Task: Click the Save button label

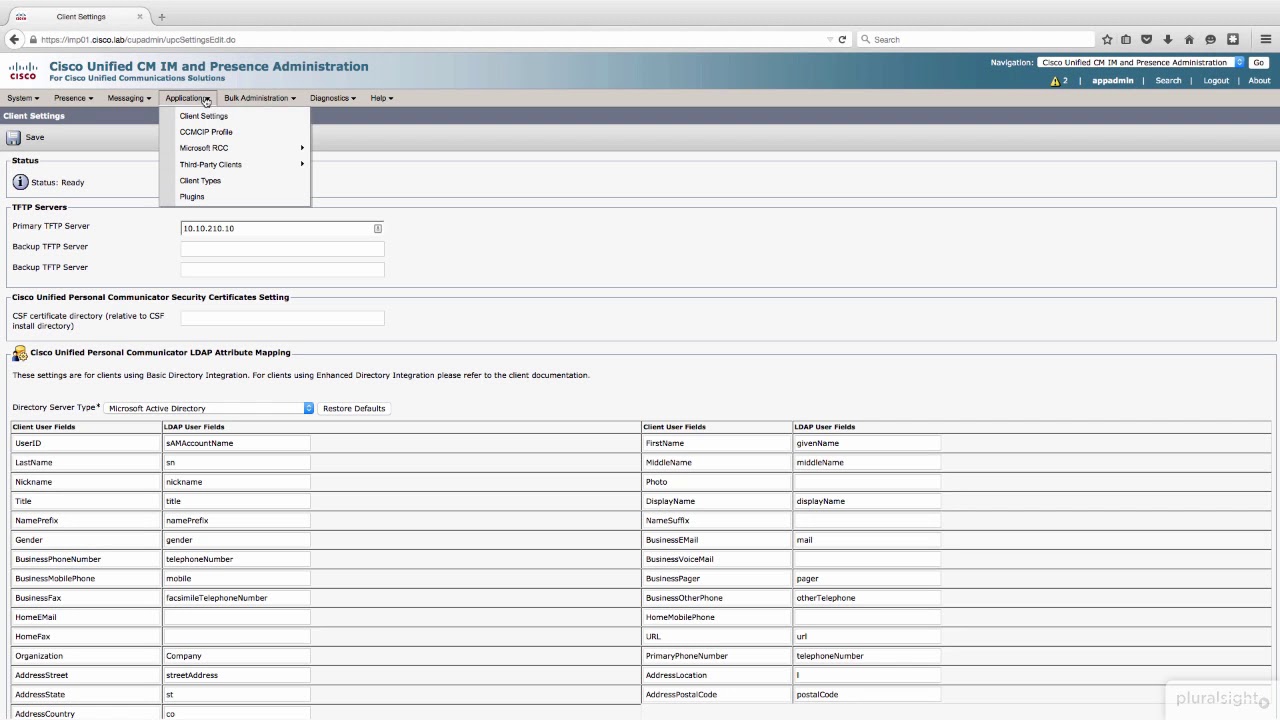Action: coord(35,137)
